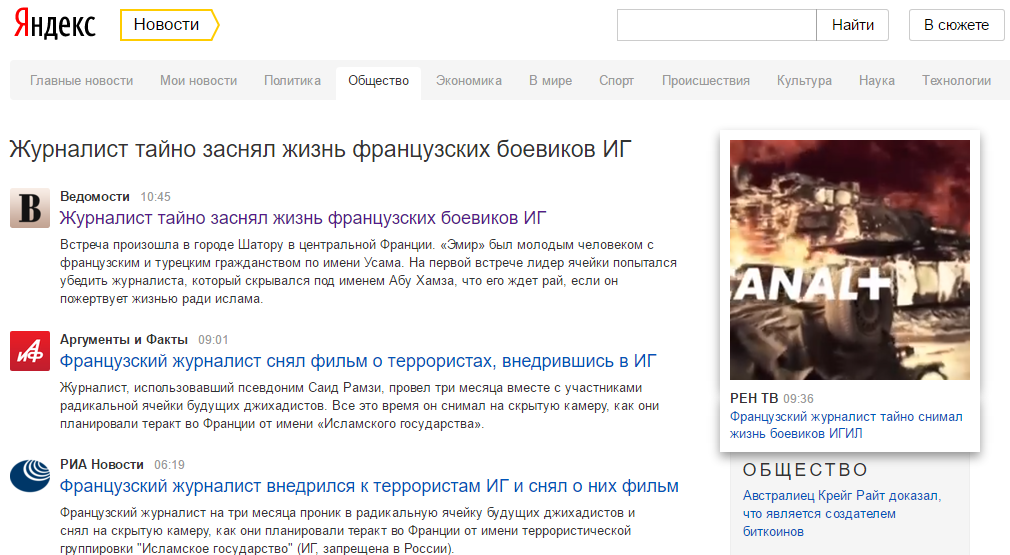Screen dimensions: 1010x555
Task: Open РИА Новости headline about терористам ИГ
Action: [x=369, y=487]
